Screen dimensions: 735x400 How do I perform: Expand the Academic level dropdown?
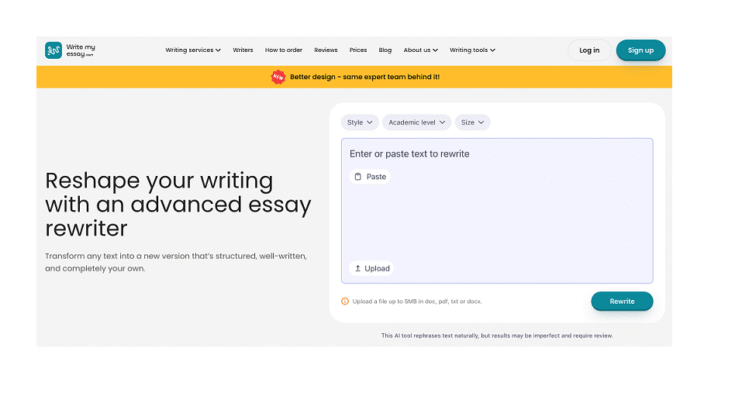click(x=415, y=122)
